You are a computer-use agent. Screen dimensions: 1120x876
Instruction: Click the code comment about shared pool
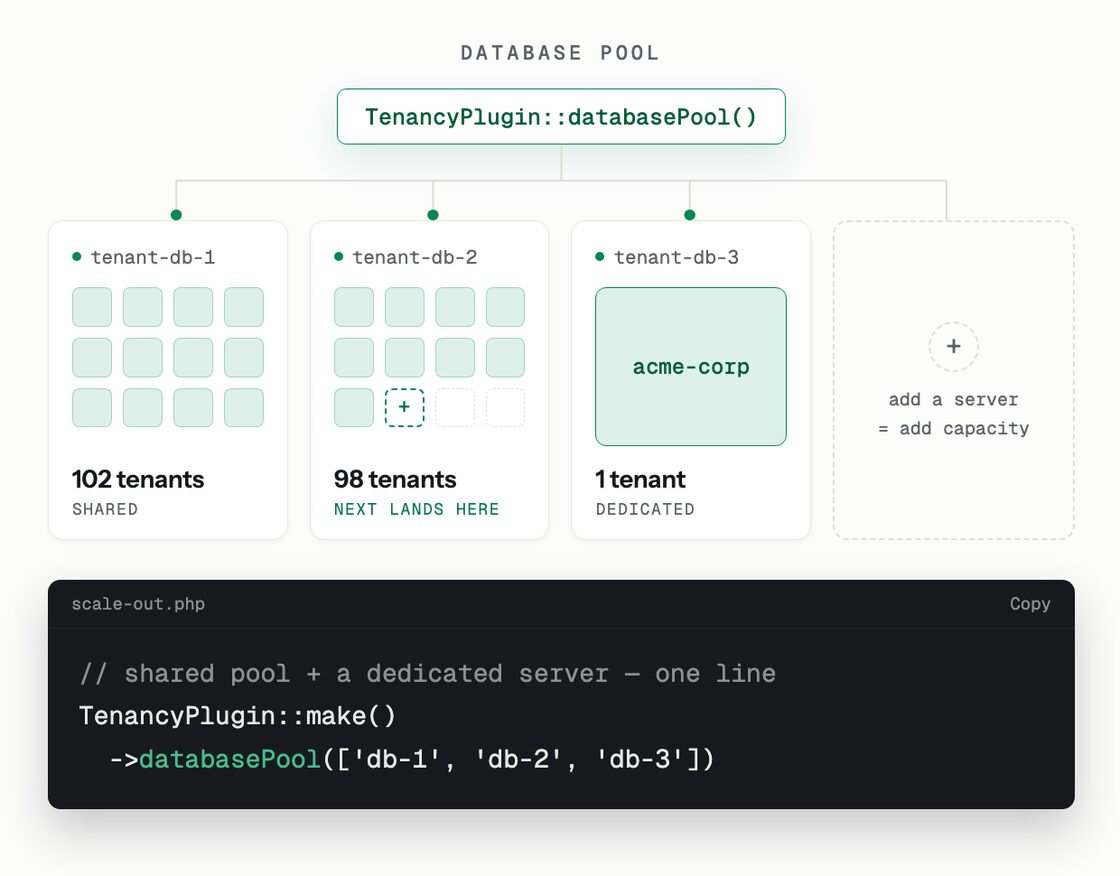(x=428, y=674)
